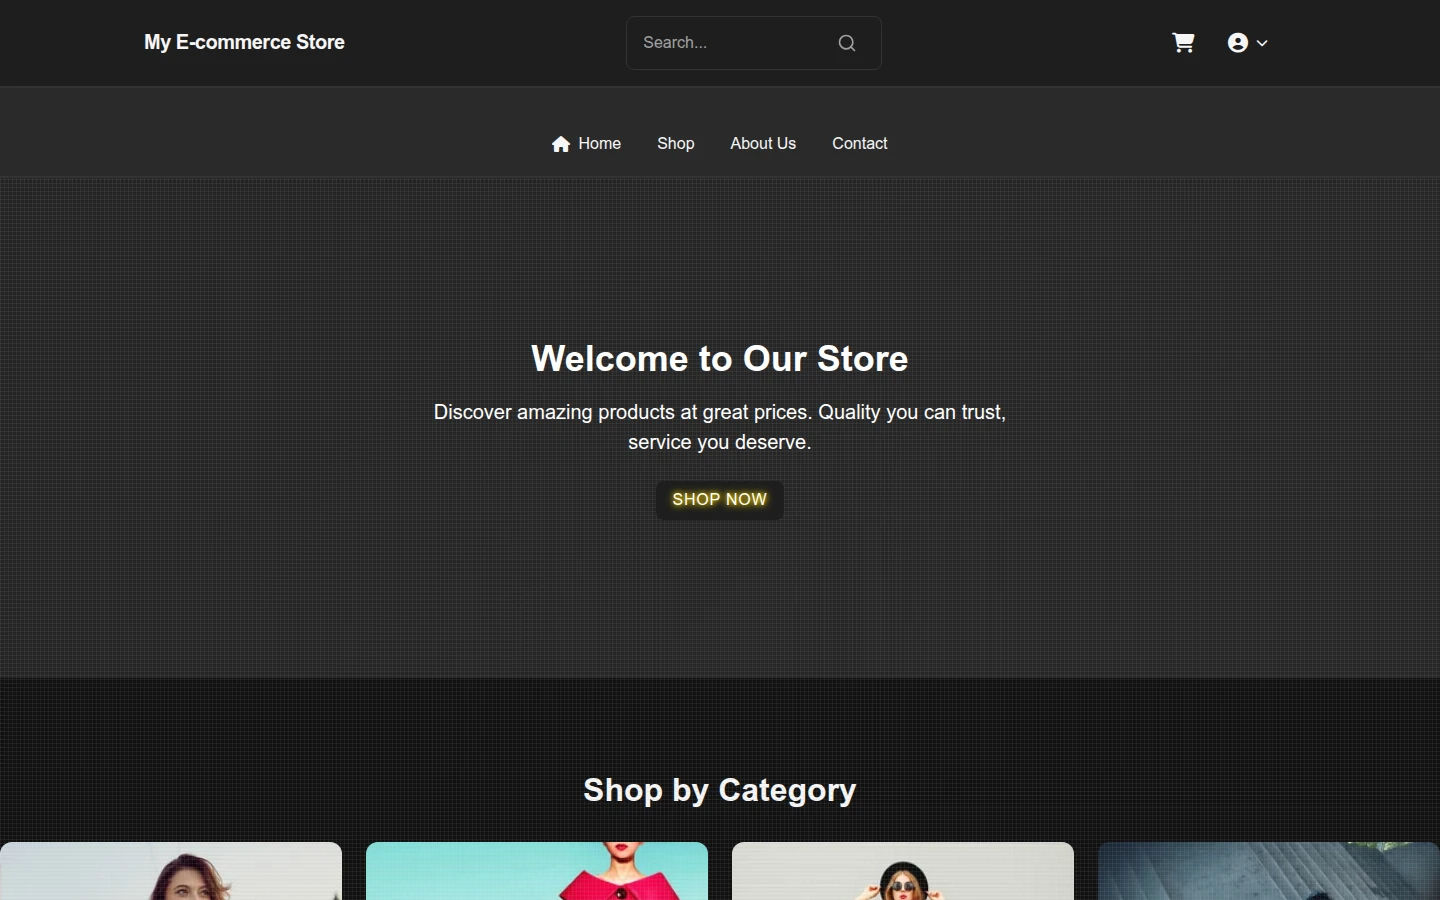Click the house icon beside Home

pyautogui.click(x=561, y=144)
